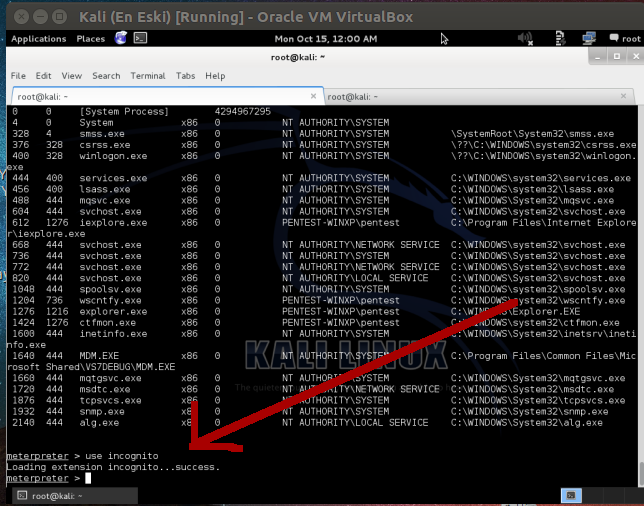Click the mqsvc.exe process name
This screenshot has height=506, width=644.
pyautogui.click(x=105, y=200)
